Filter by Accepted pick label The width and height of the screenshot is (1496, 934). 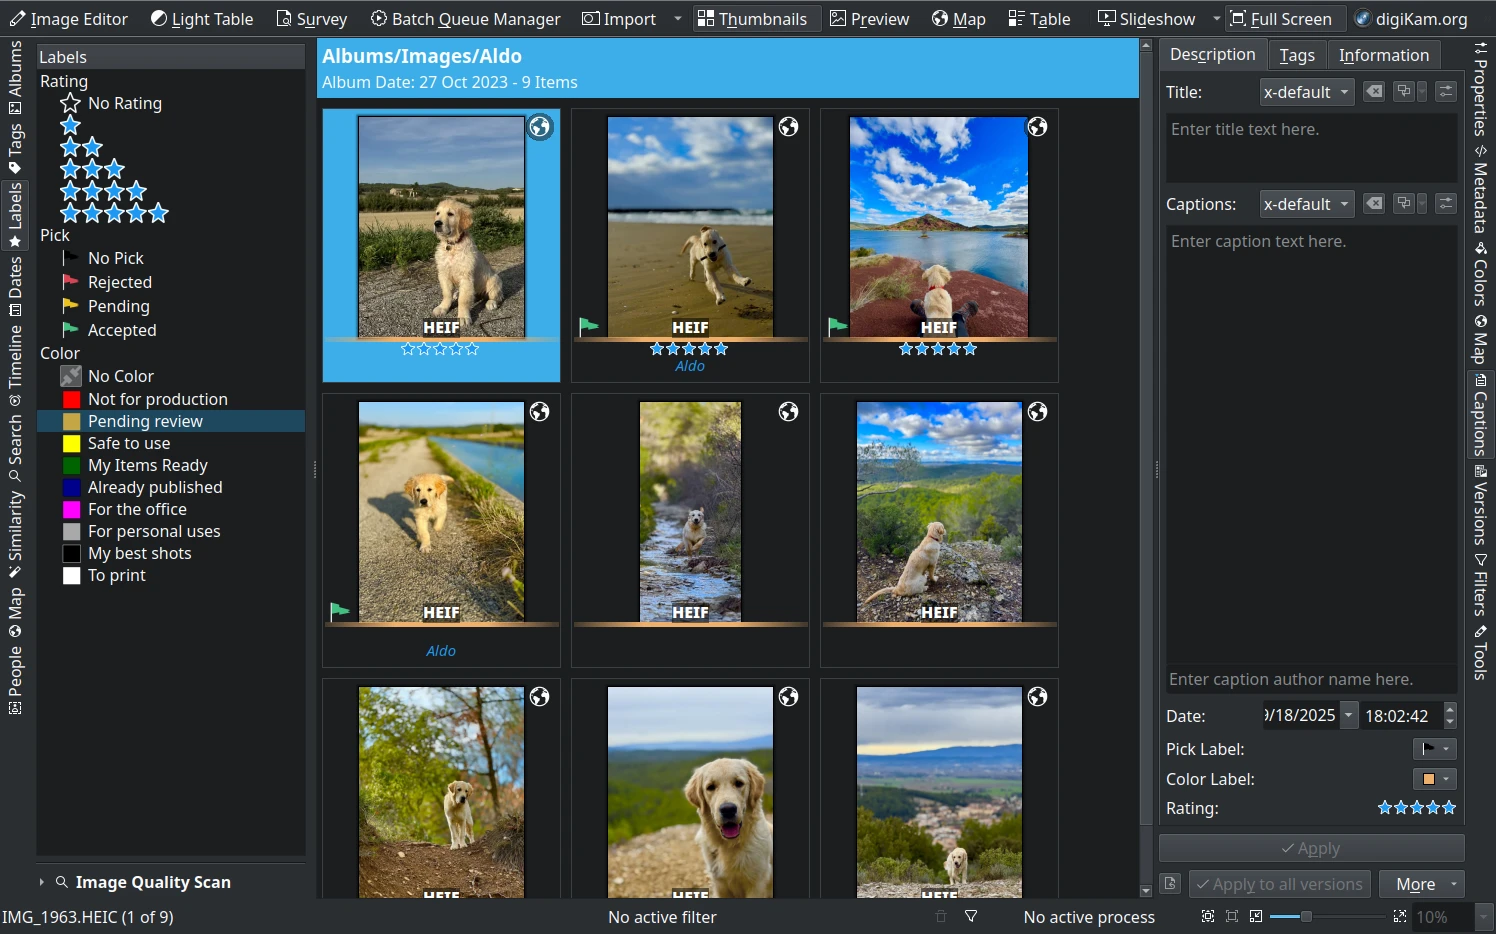122,329
